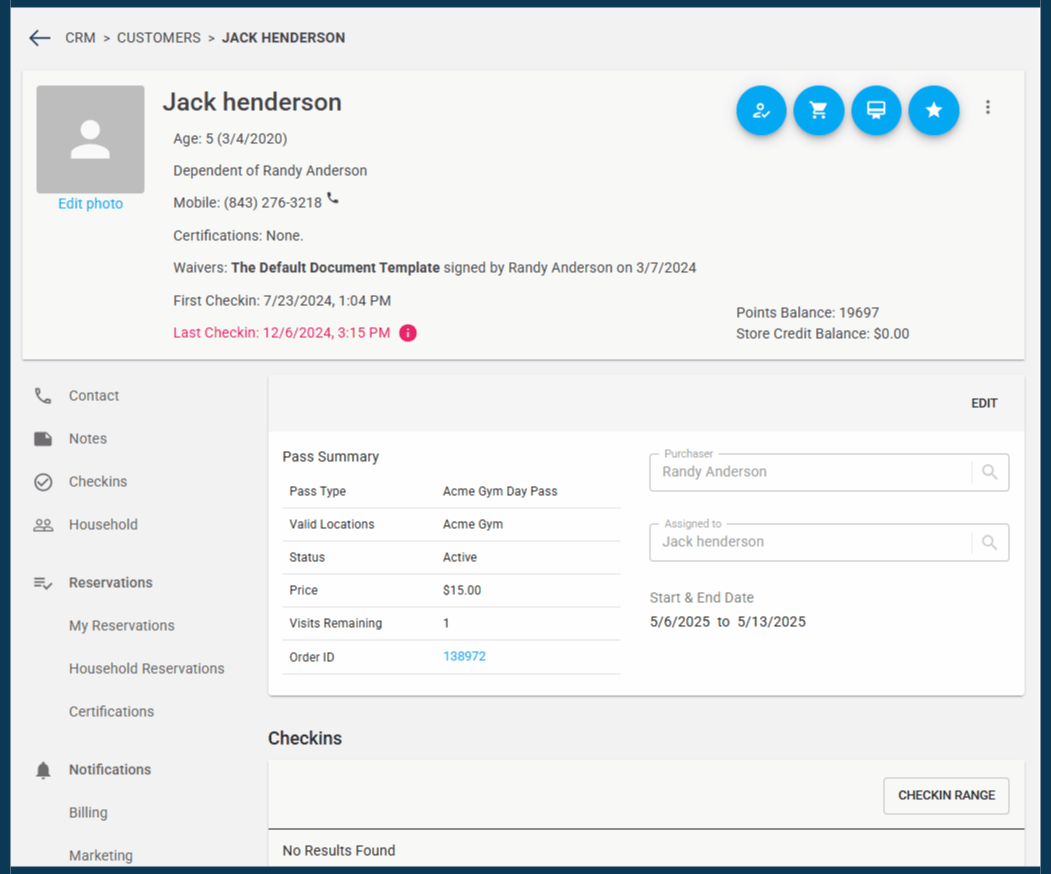Click the point-of-sale register icon button
Screen dimensions: 1051x874
coord(876,110)
